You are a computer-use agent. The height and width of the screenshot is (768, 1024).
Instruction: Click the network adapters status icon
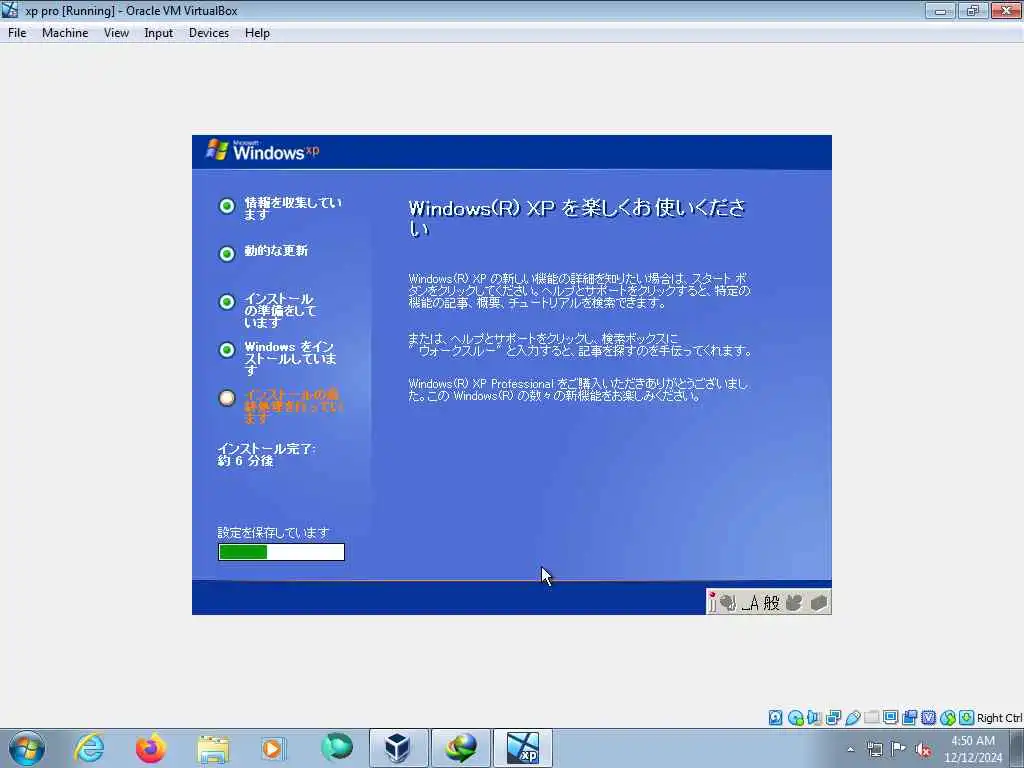(x=833, y=718)
